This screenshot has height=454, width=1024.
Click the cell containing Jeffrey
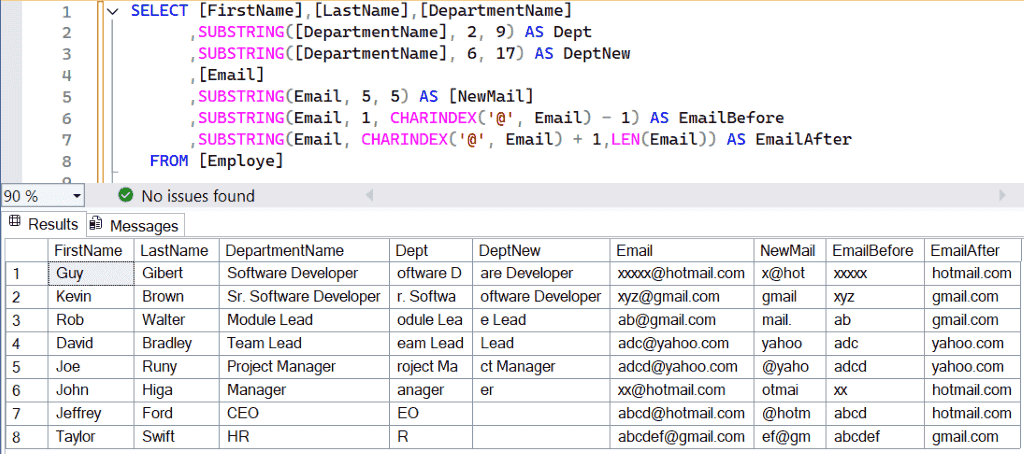click(91, 413)
